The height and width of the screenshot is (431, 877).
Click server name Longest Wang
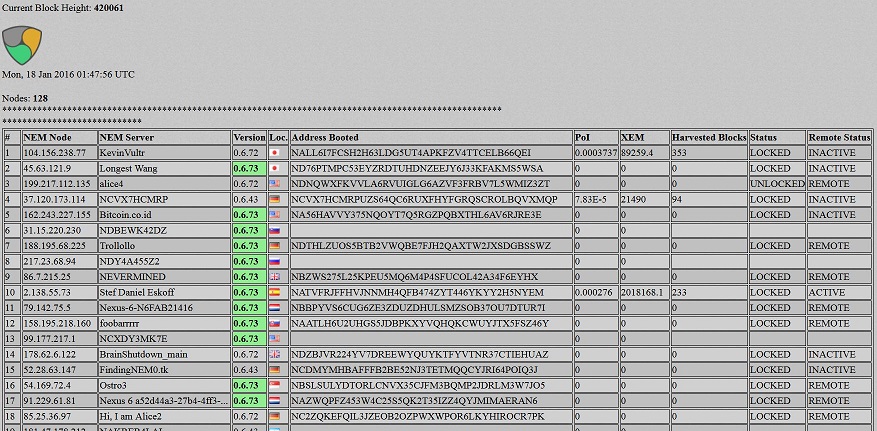pos(129,168)
